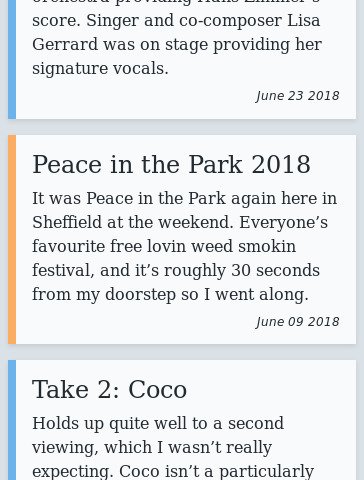Click the blue stripe on the Lisa Gerrard card
The height and width of the screenshot is (480, 364).
(12, 59)
